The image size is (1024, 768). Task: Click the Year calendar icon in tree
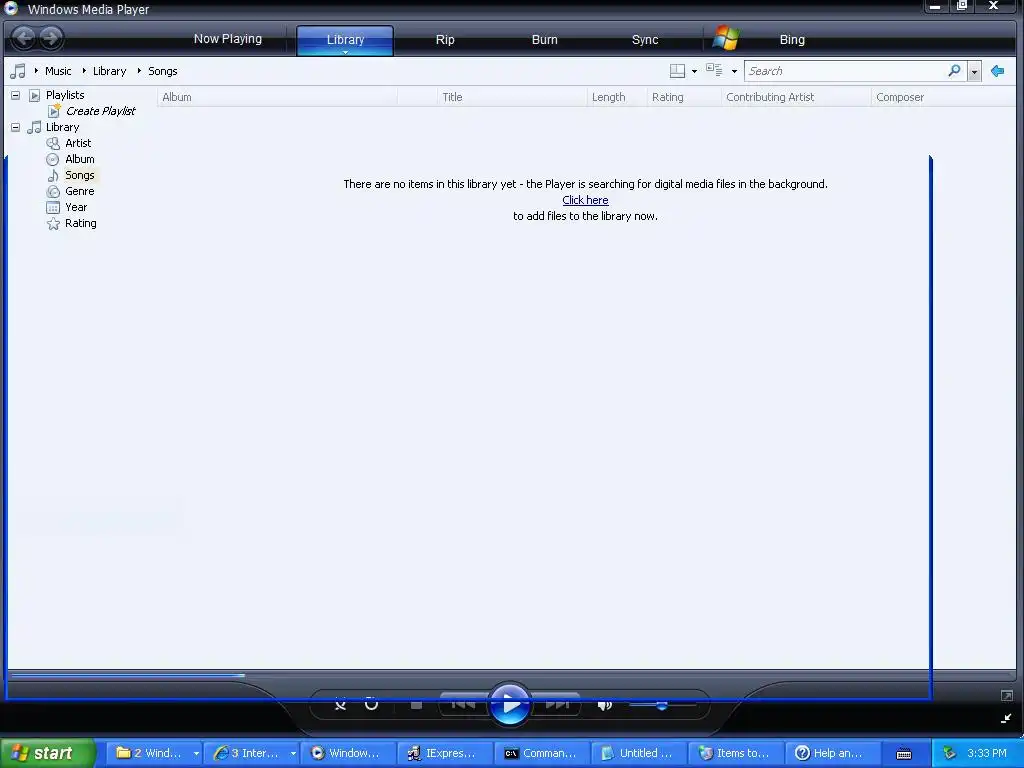pos(53,208)
